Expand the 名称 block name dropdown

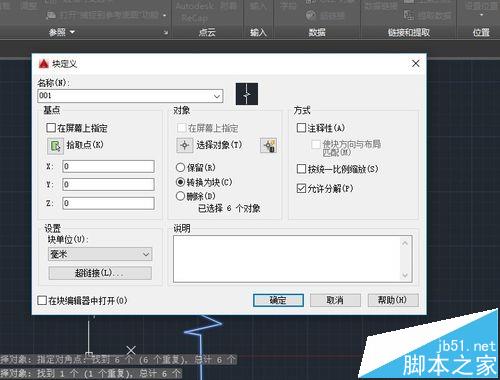pyautogui.click(x=217, y=96)
